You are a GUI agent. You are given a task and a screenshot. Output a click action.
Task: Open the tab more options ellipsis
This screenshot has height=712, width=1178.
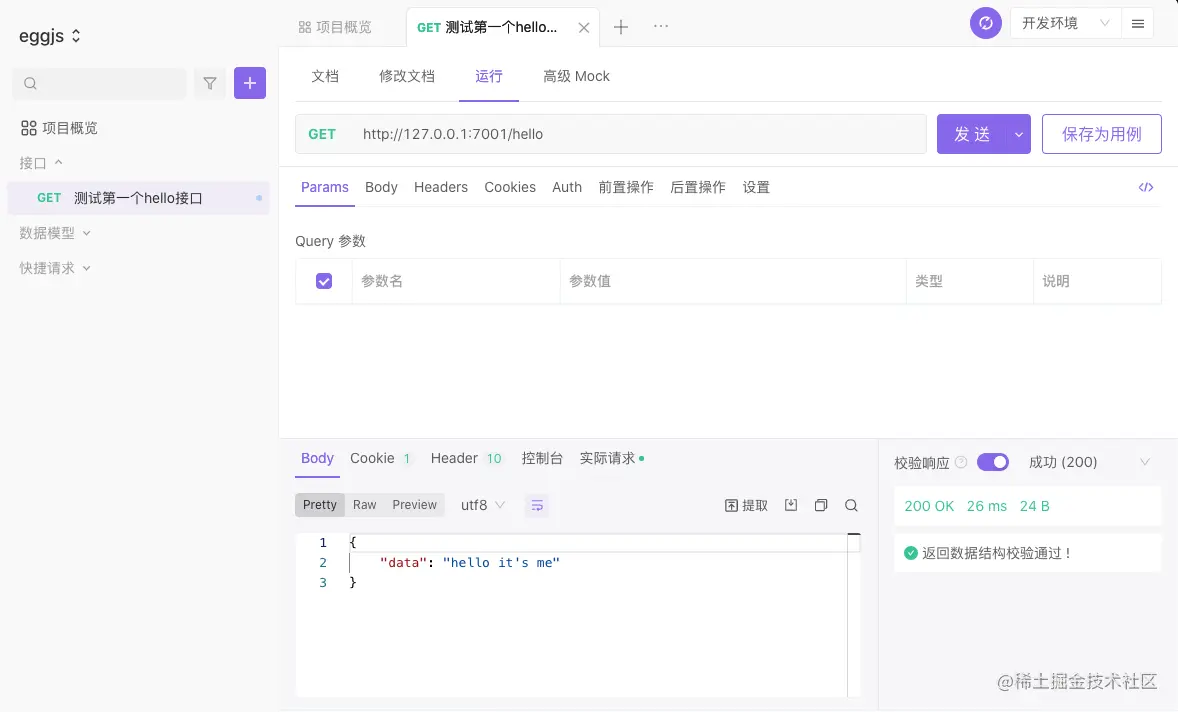tap(660, 26)
